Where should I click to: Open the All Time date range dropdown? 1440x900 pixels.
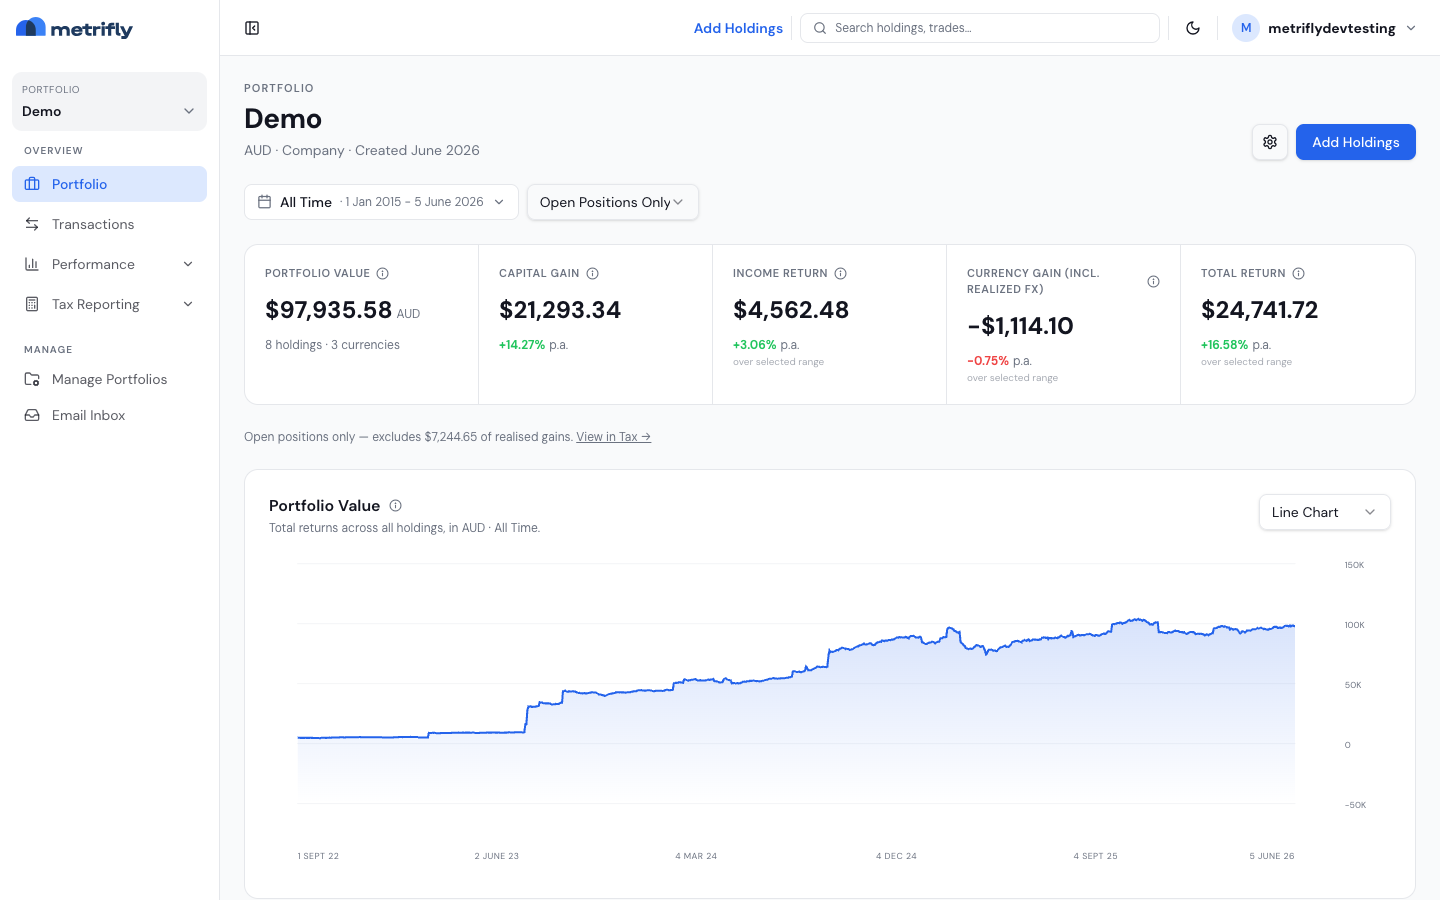pyautogui.click(x=381, y=202)
